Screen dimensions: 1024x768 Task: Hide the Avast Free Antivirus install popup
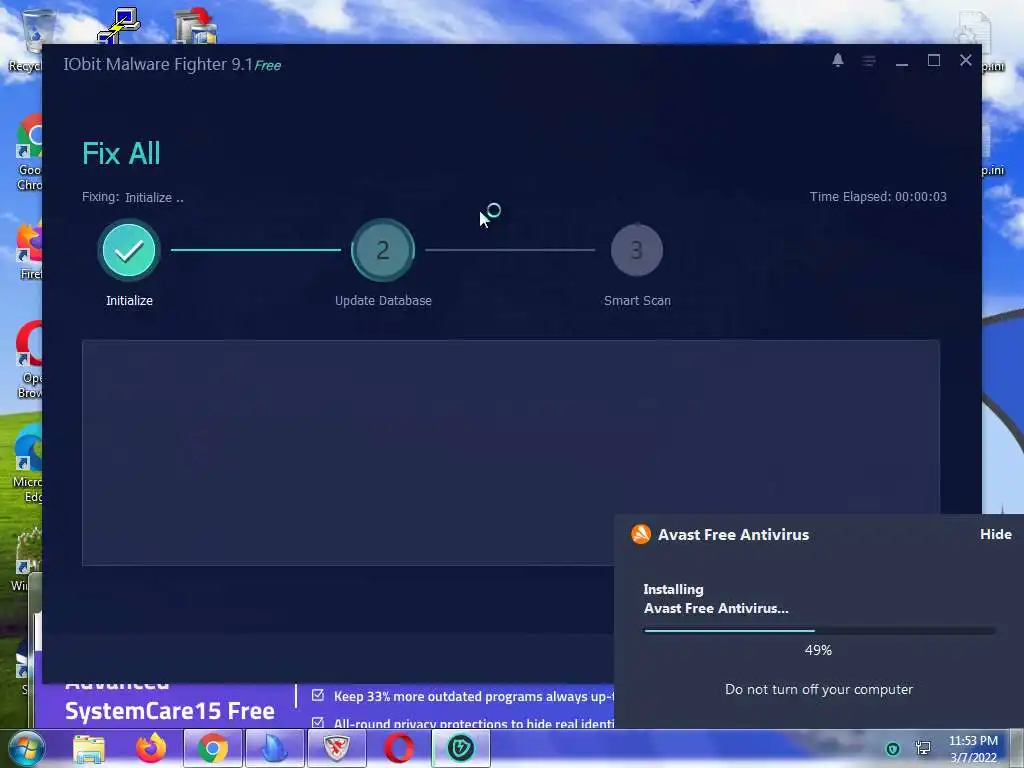point(995,534)
